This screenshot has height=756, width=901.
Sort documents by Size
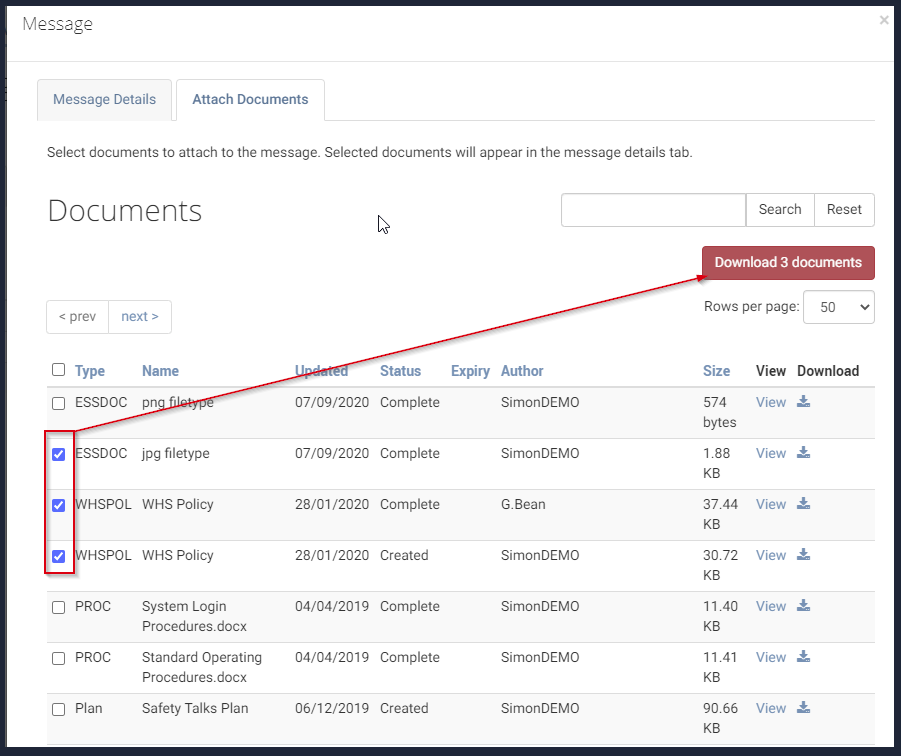[717, 371]
